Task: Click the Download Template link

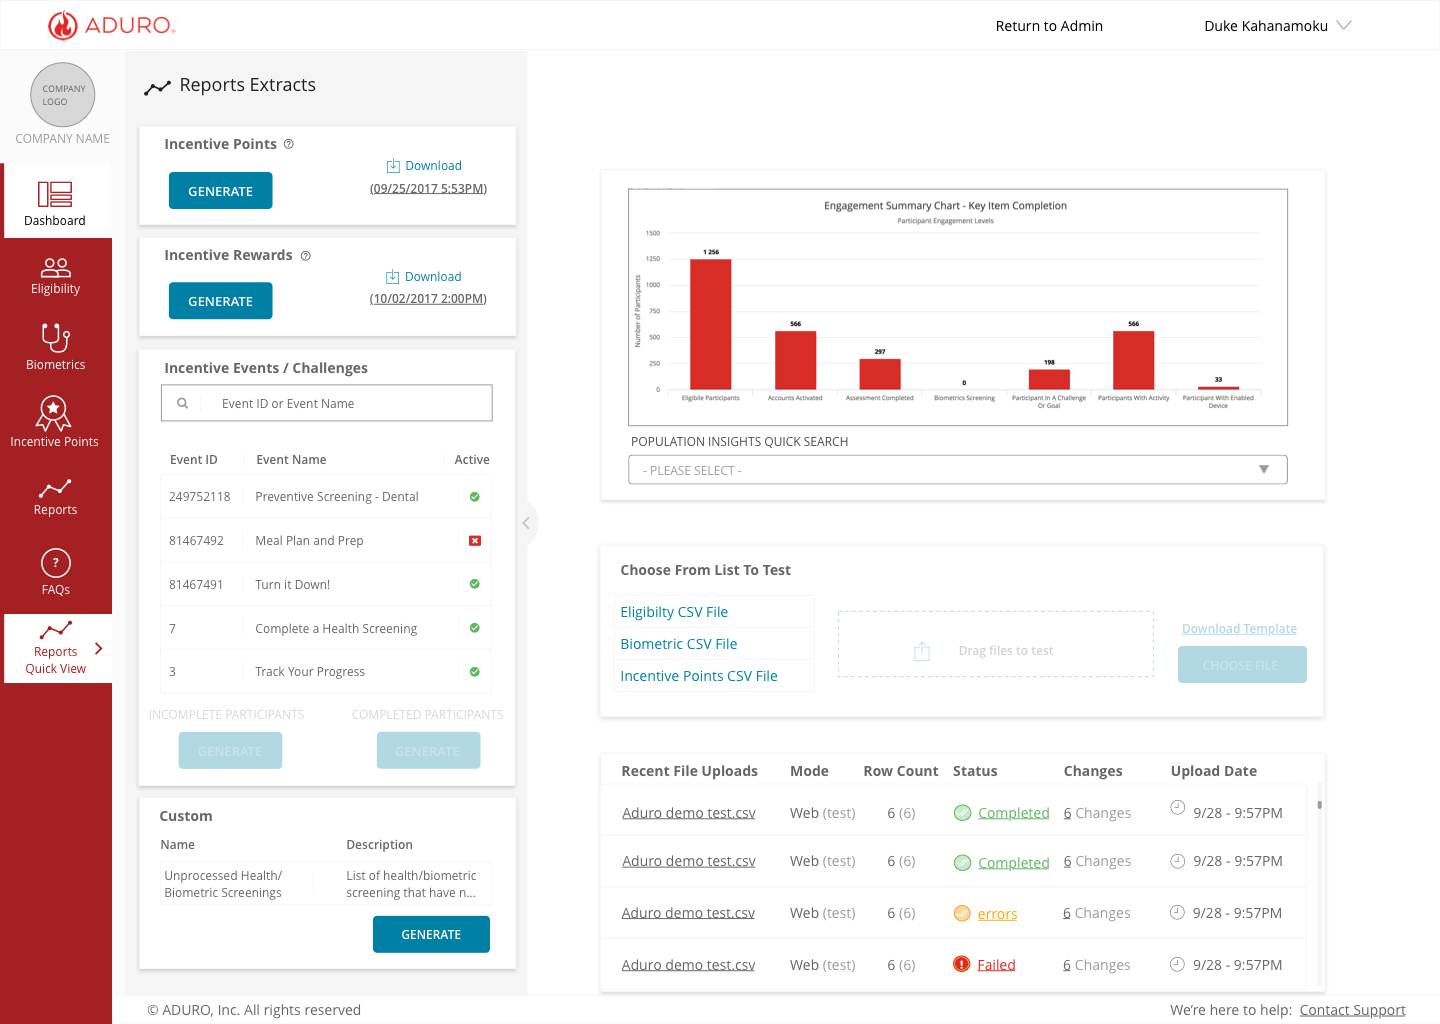Action: [1239, 629]
